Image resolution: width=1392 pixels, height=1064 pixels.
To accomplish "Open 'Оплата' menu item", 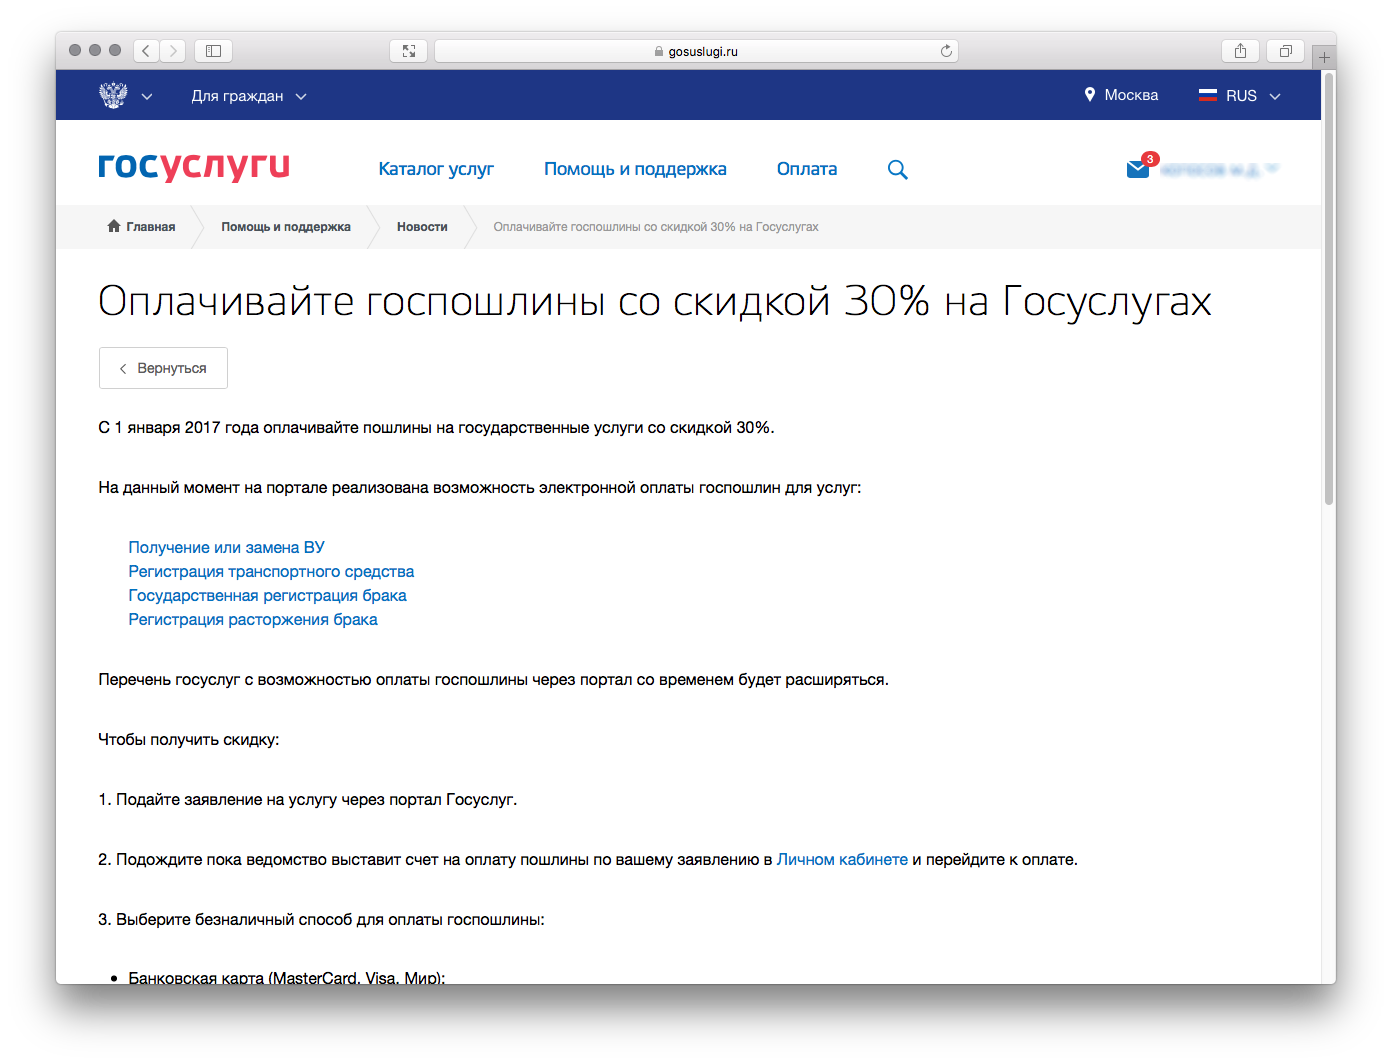I will [807, 169].
